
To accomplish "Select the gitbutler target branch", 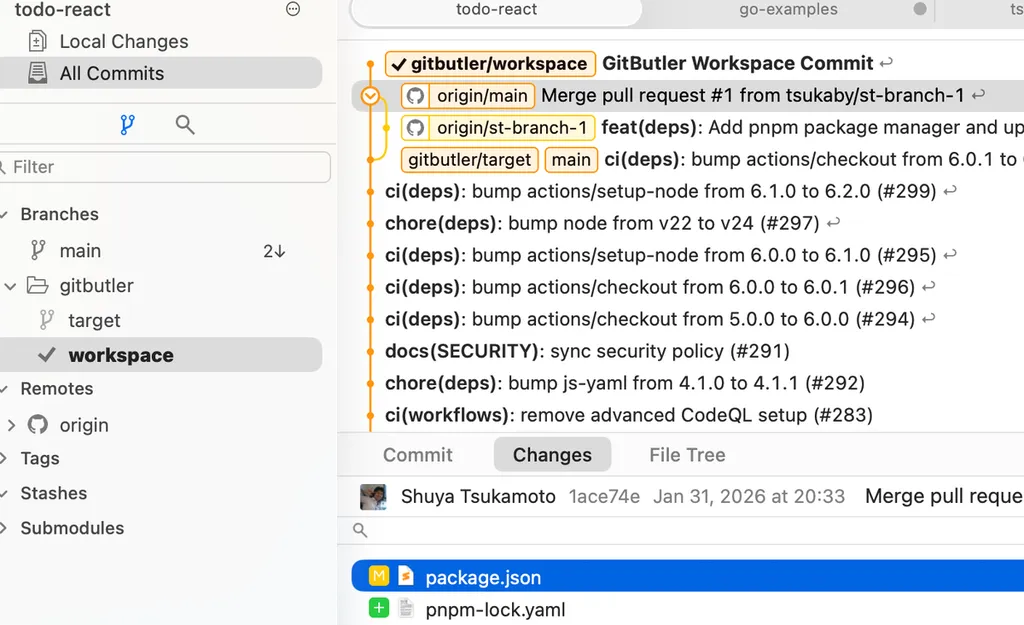I will pyautogui.click(x=94, y=321).
